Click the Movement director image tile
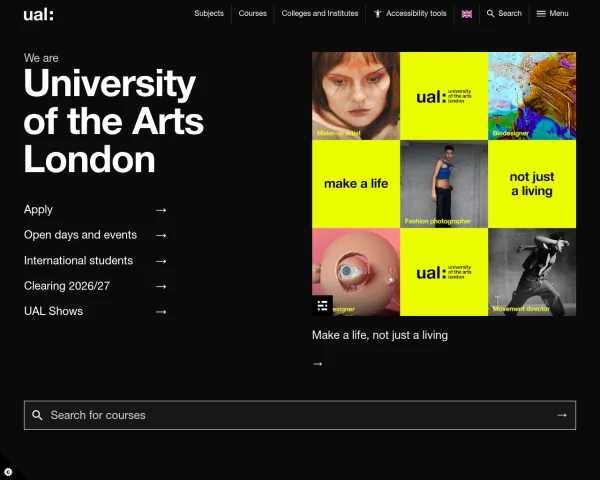This screenshot has height=480, width=600. [x=532, y=272]
